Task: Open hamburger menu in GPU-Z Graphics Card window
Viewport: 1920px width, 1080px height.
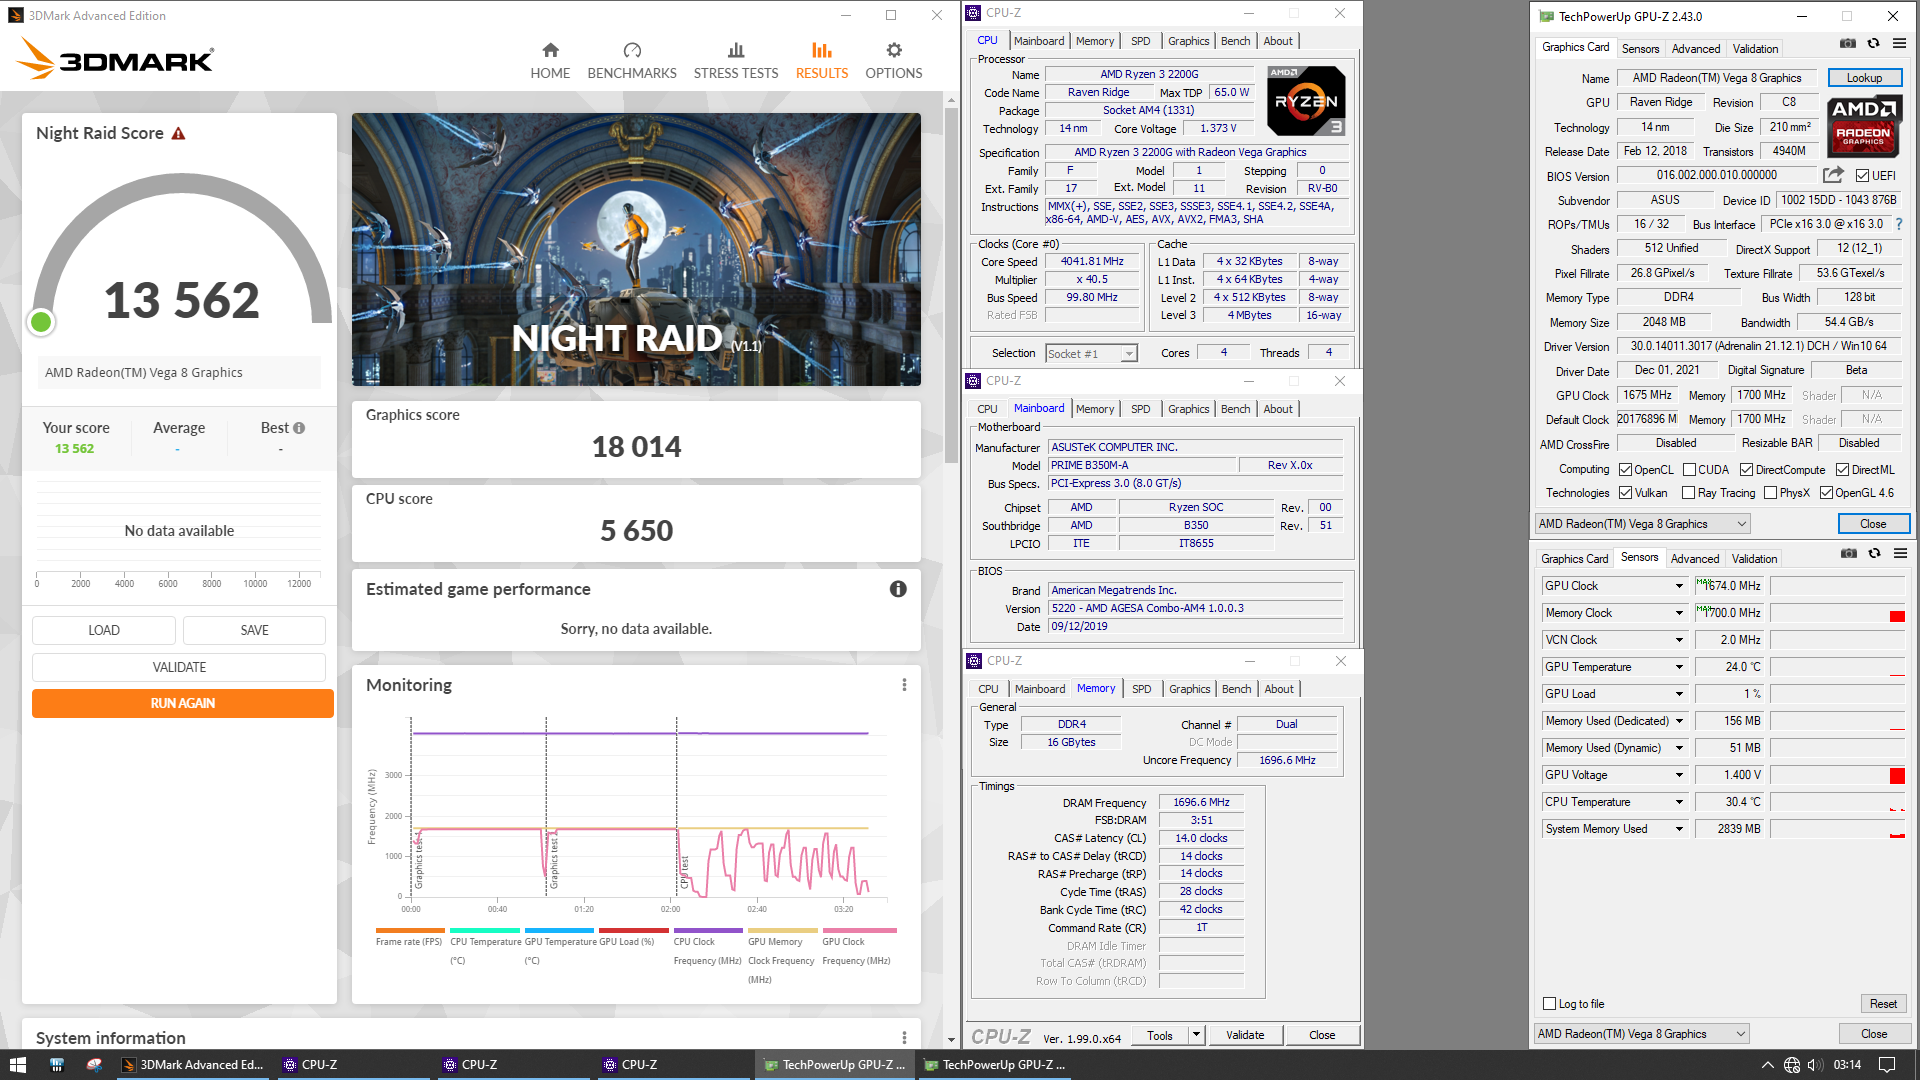Action: (1899, 44)
